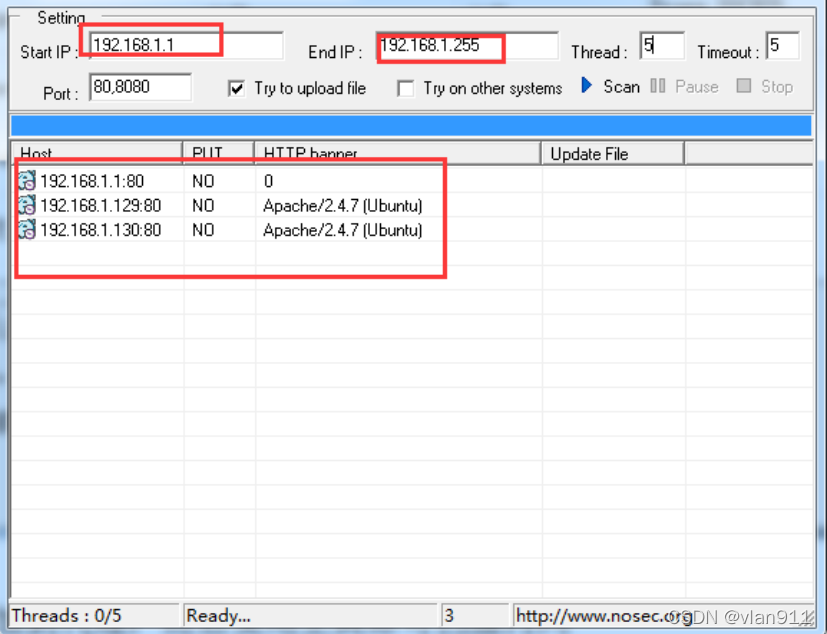
Task: Open the http://www.nosec.org link
Action: (604, 616)
